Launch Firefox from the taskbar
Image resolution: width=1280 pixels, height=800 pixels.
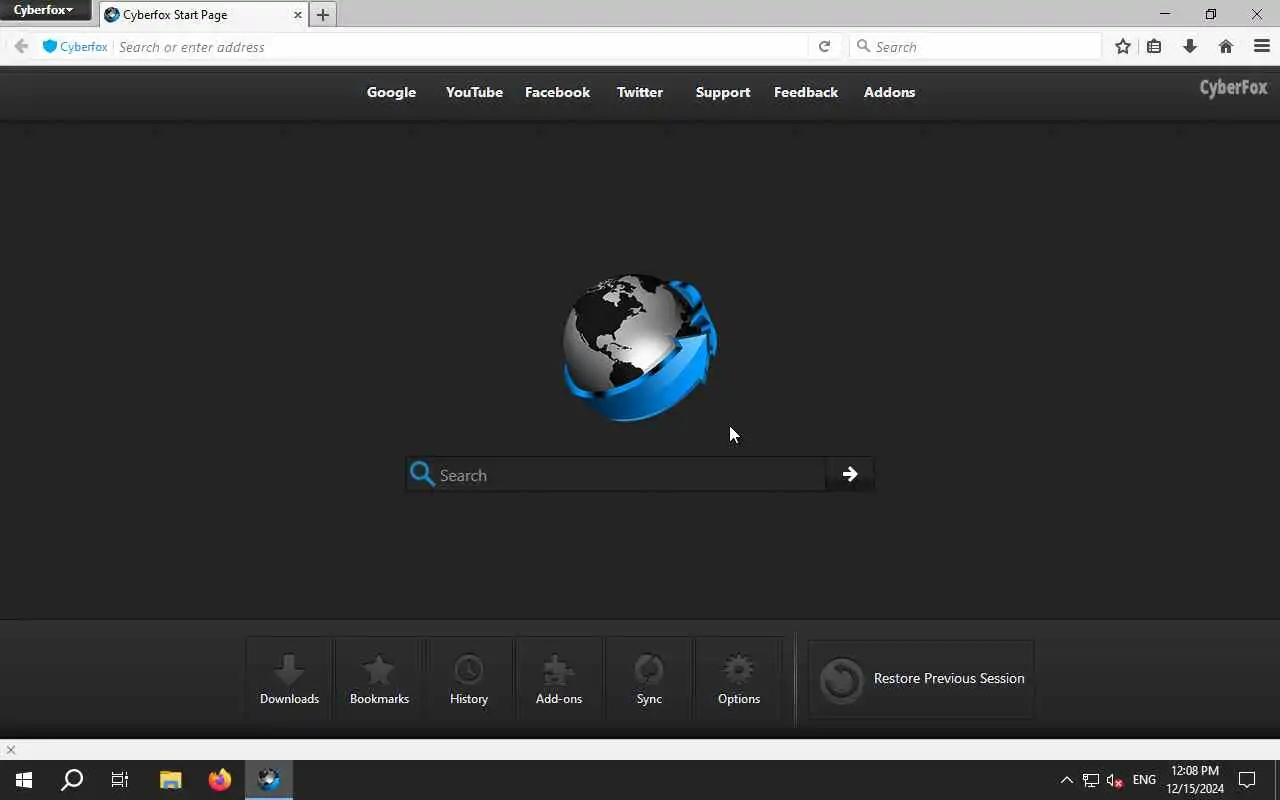[220, 780]
